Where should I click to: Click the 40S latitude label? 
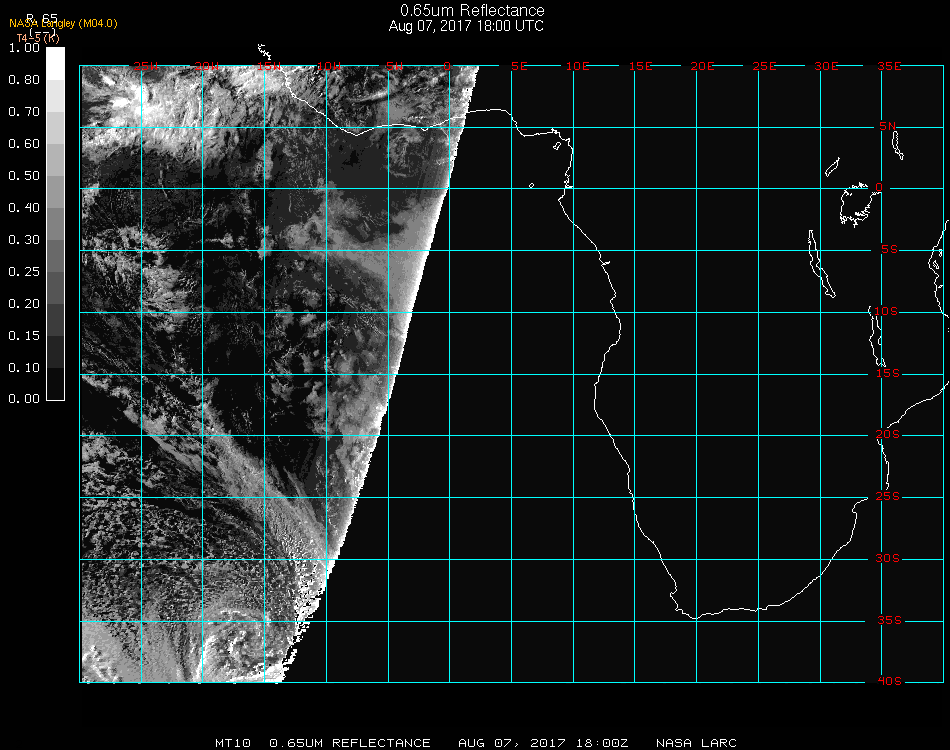pos(888,681)
